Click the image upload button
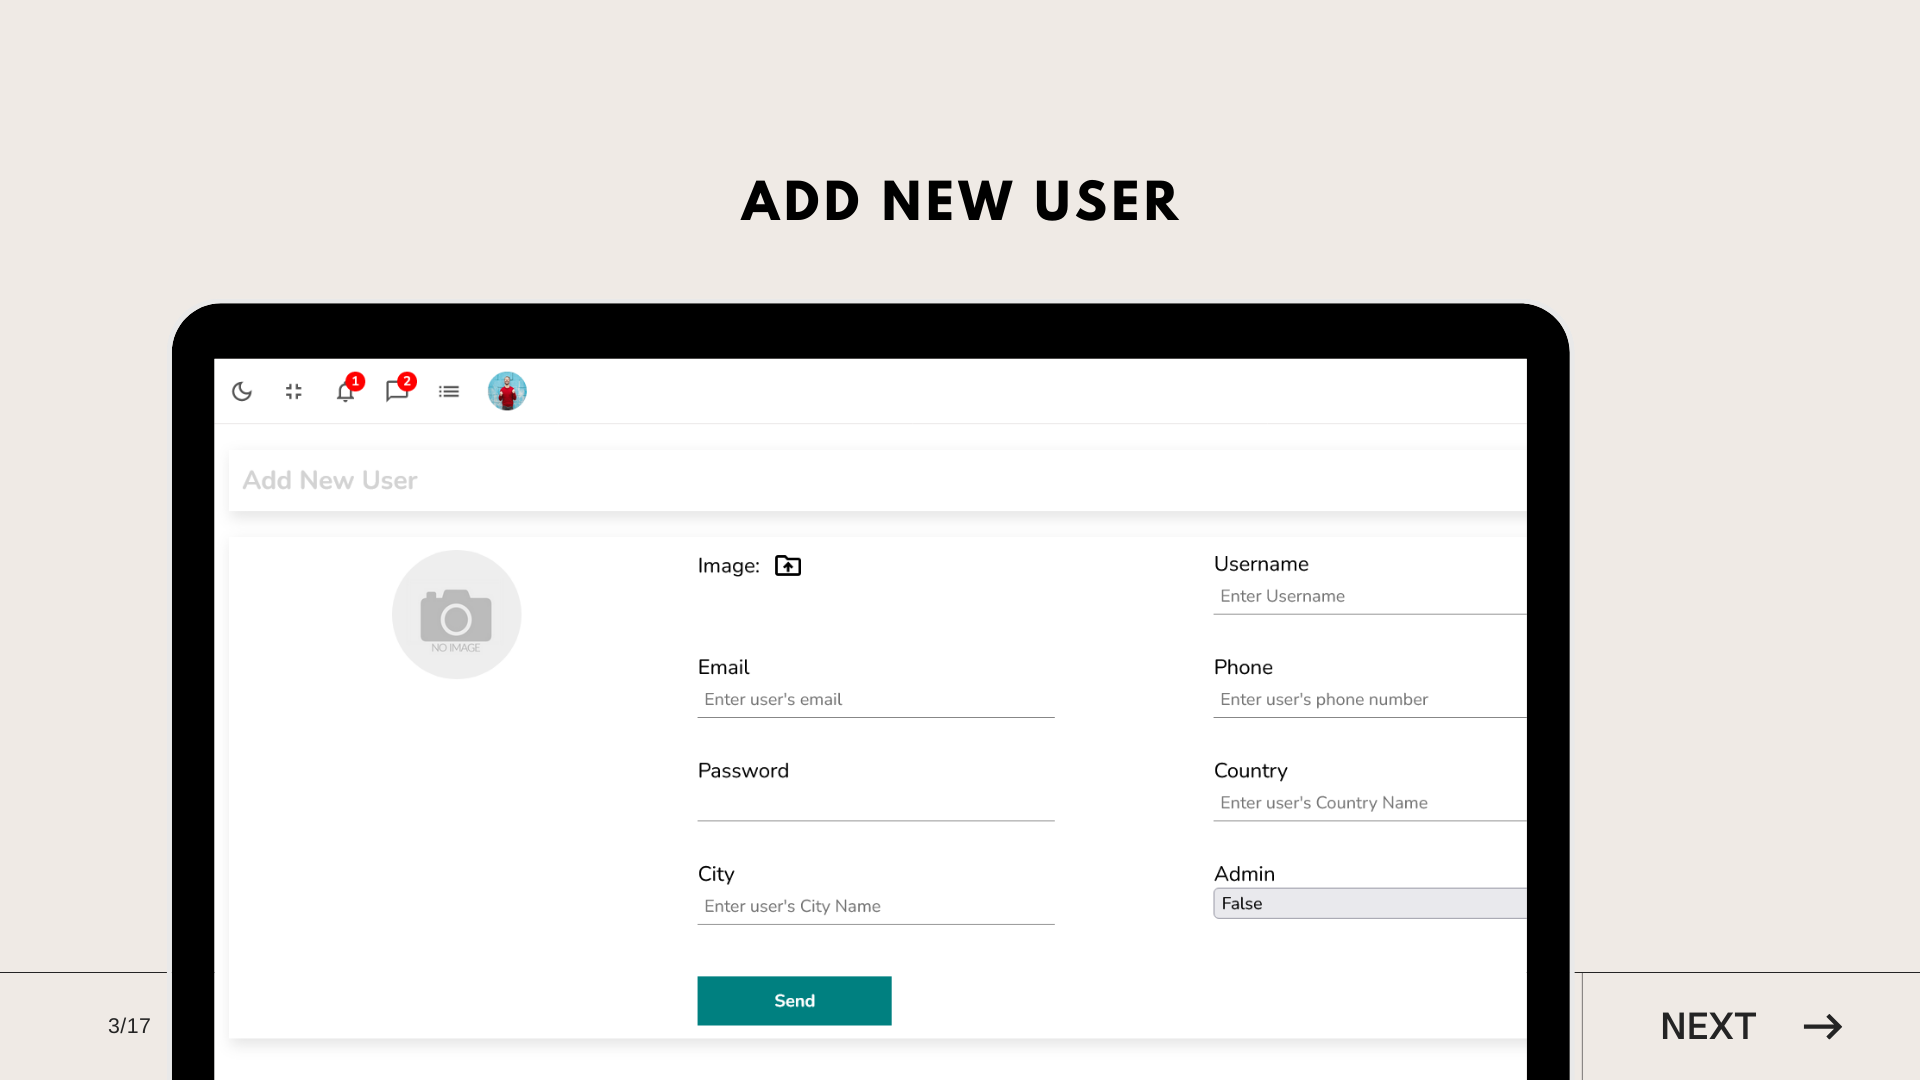 click(x=787, y=566)
